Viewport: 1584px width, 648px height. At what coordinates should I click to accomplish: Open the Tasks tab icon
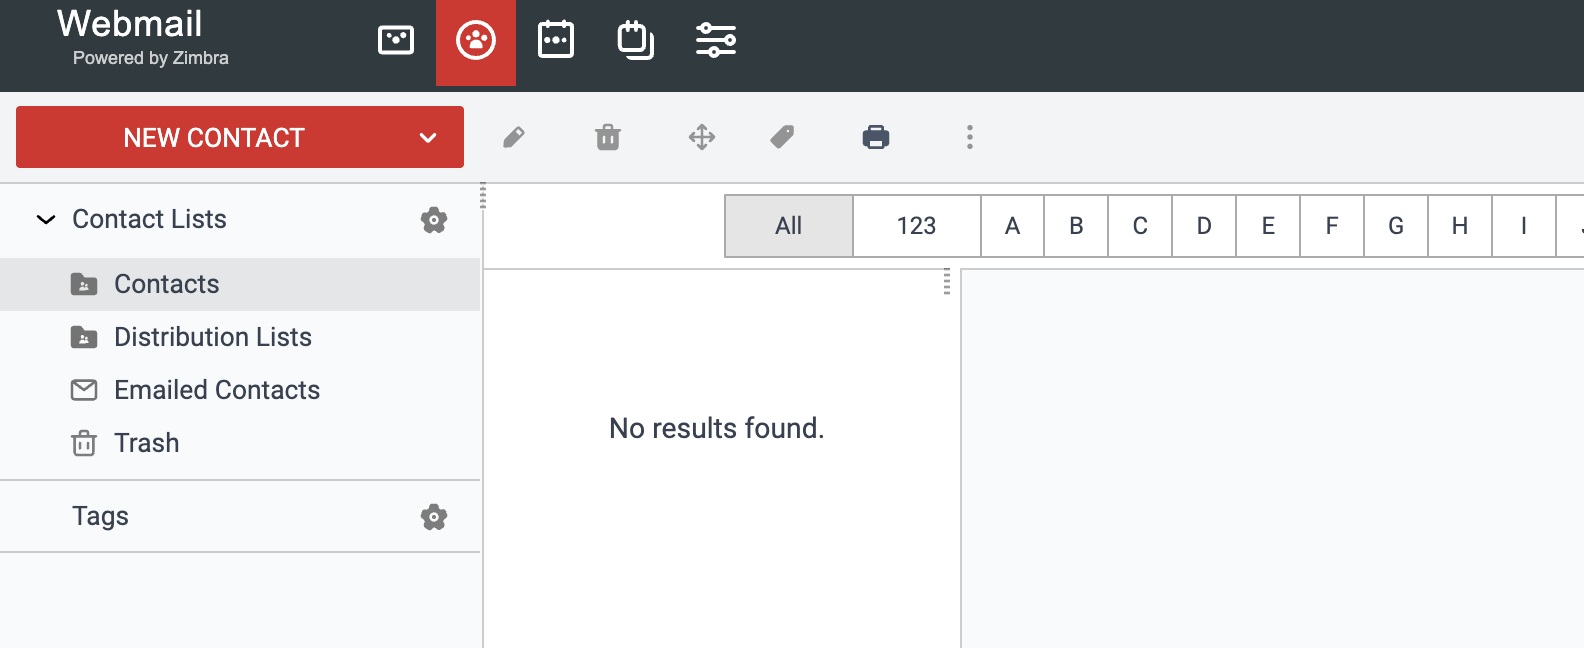pyautogui.click(x=636, y=40)
